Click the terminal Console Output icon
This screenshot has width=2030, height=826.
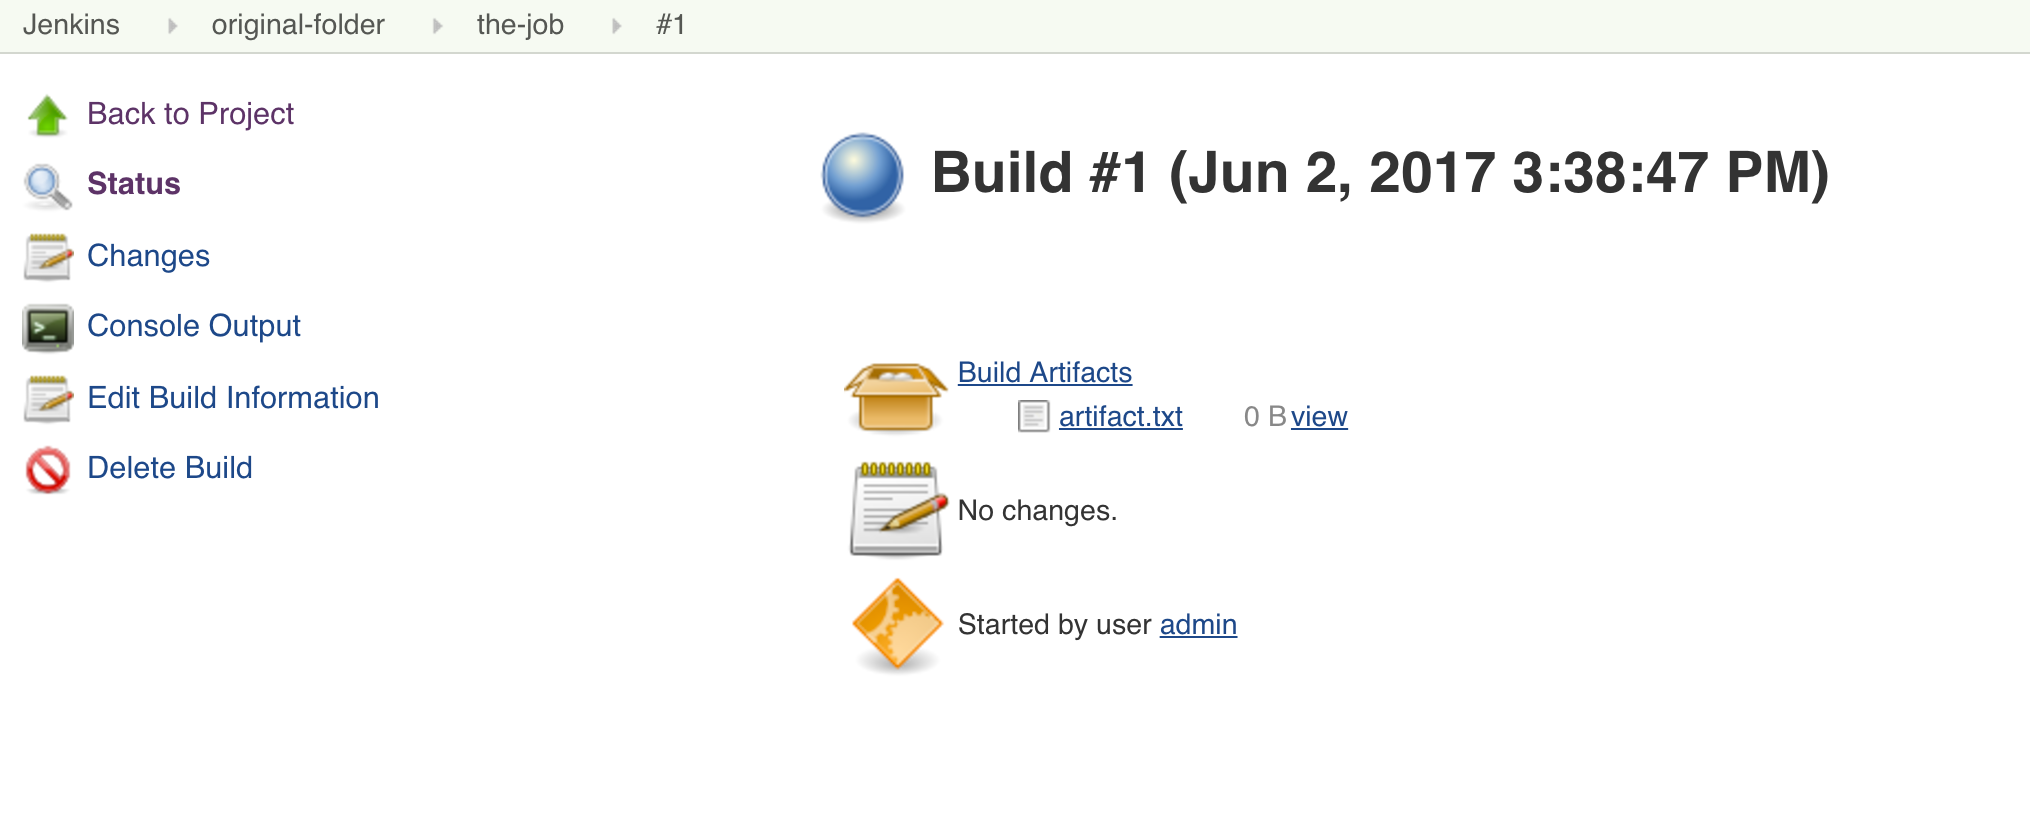[x=47, y=328]
